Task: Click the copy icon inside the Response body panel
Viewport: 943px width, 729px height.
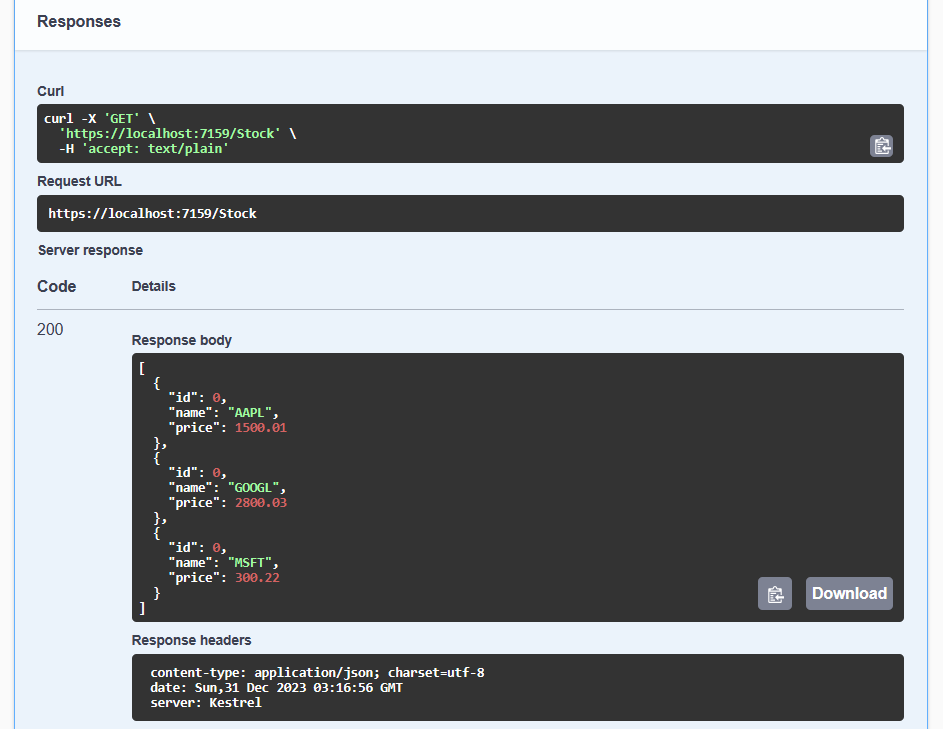Action: [x=775, y=593]
